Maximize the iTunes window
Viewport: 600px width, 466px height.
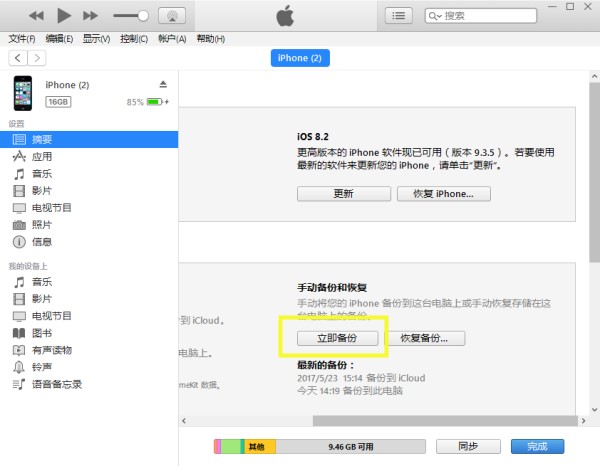(570, 7)
